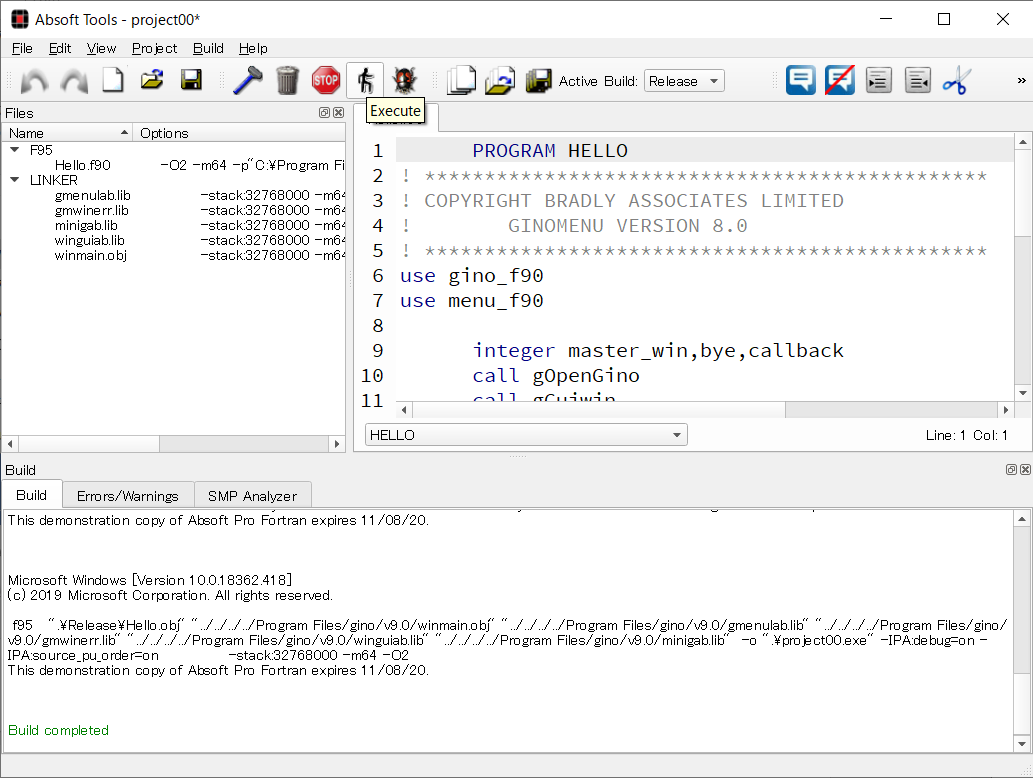
Task: Save with the floppy disk icon
Action: 191,80
